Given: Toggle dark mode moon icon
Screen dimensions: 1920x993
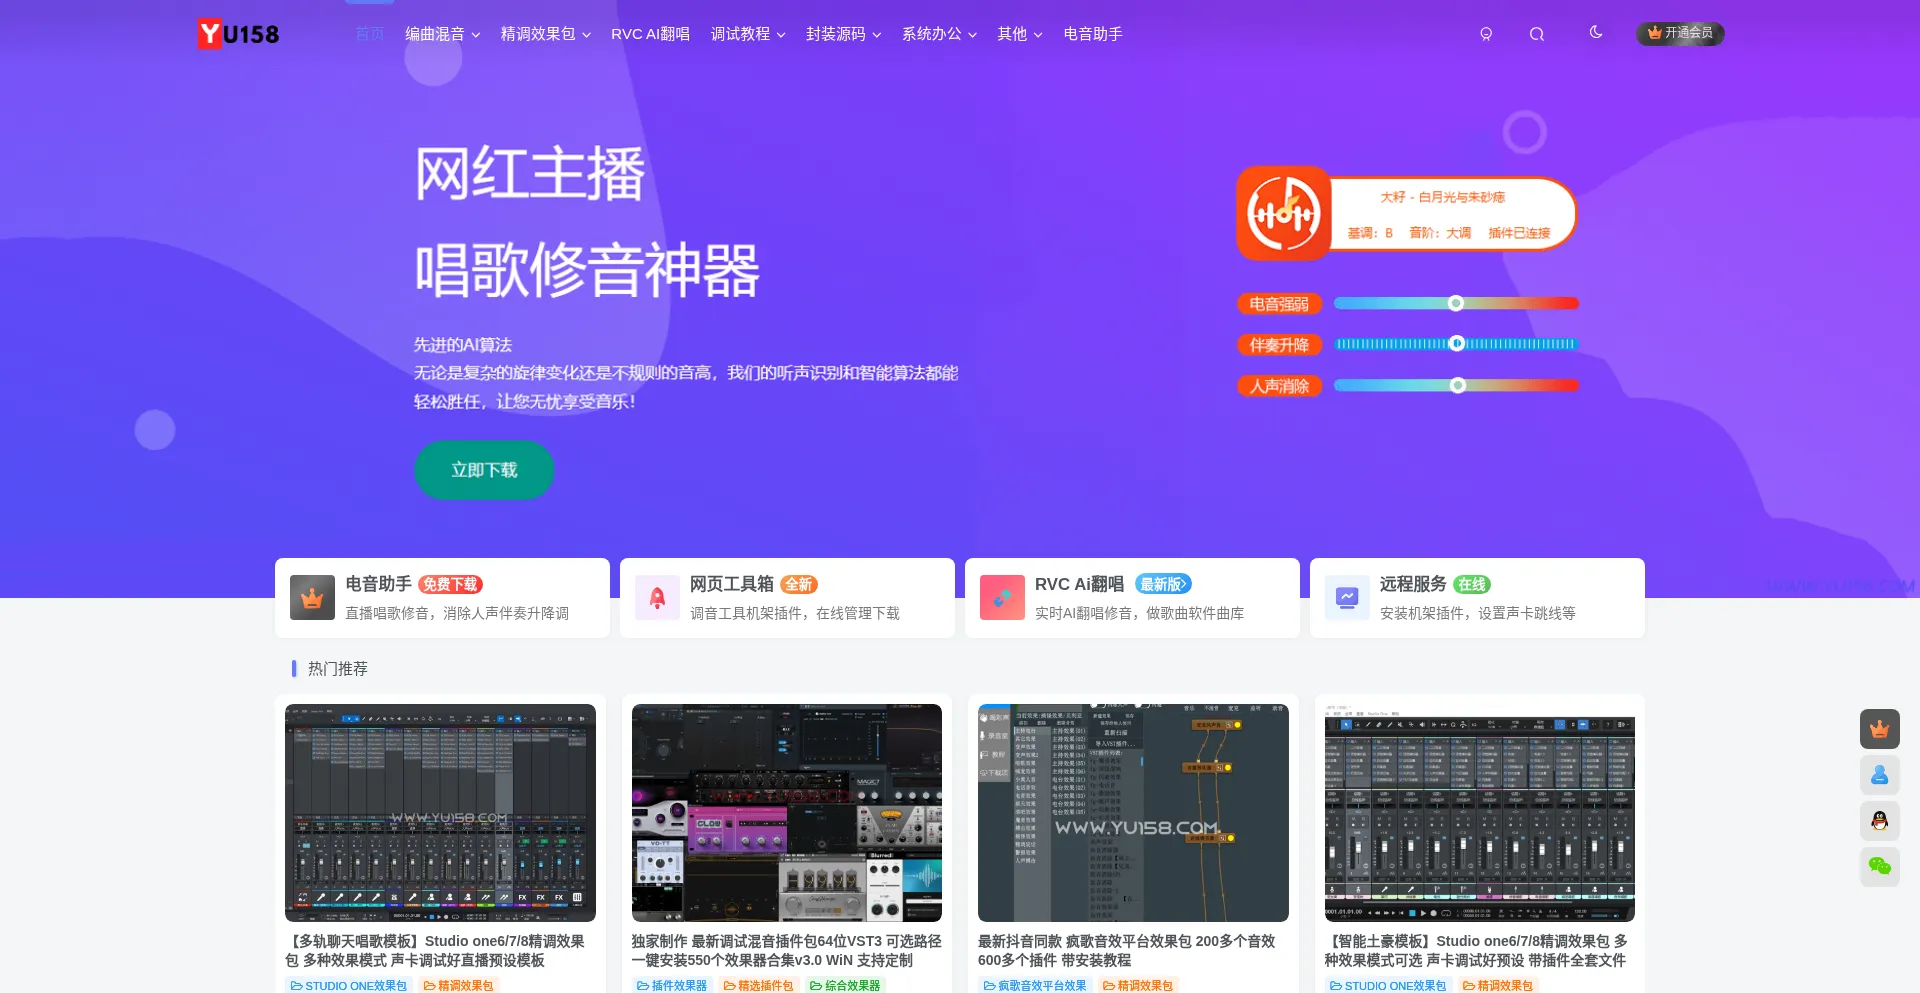Looking at the screenshot, I should (1596, 32).
